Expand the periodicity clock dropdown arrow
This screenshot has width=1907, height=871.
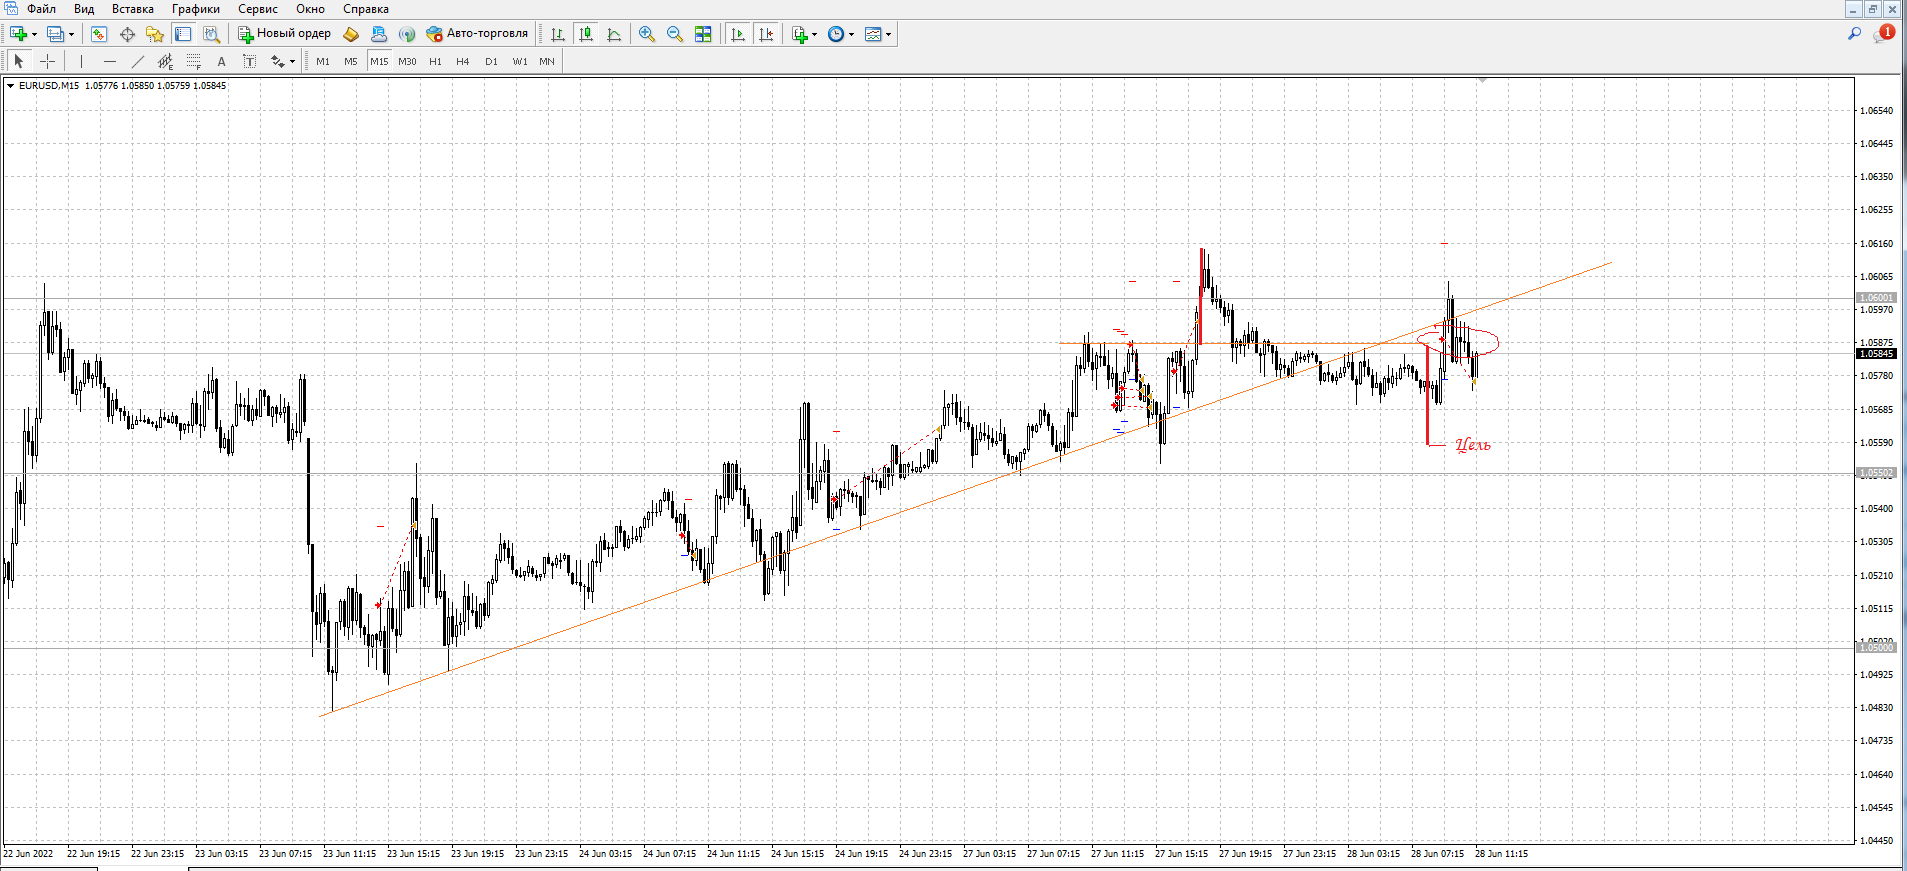851,35
